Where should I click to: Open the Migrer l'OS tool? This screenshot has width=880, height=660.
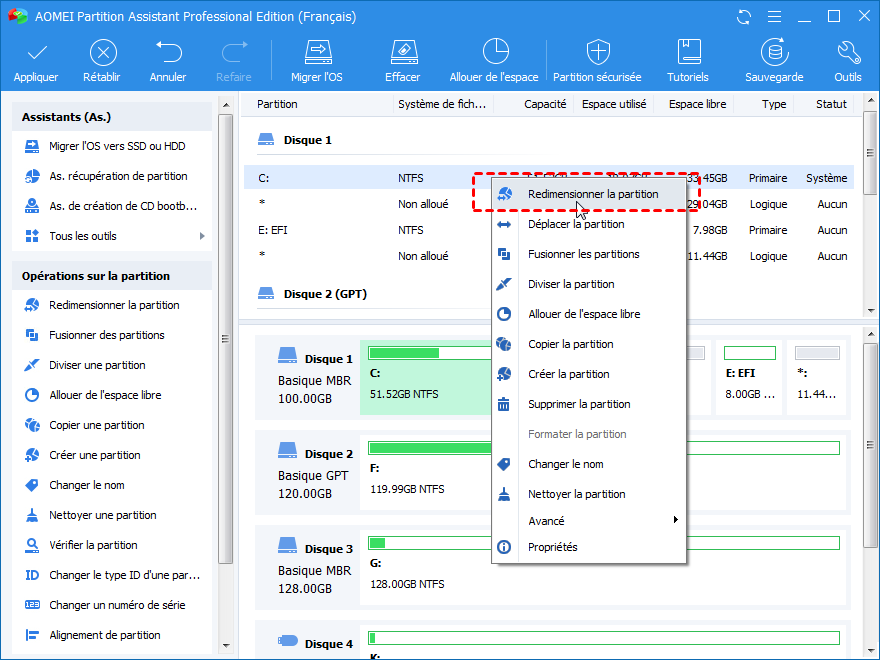click(317, 52)
